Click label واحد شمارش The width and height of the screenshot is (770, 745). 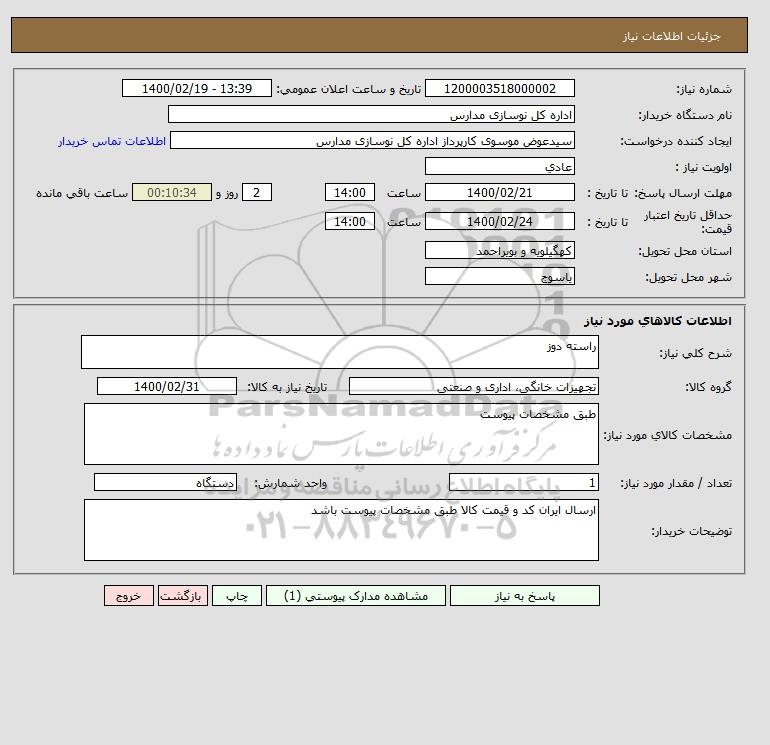click(x=290, y=484)
